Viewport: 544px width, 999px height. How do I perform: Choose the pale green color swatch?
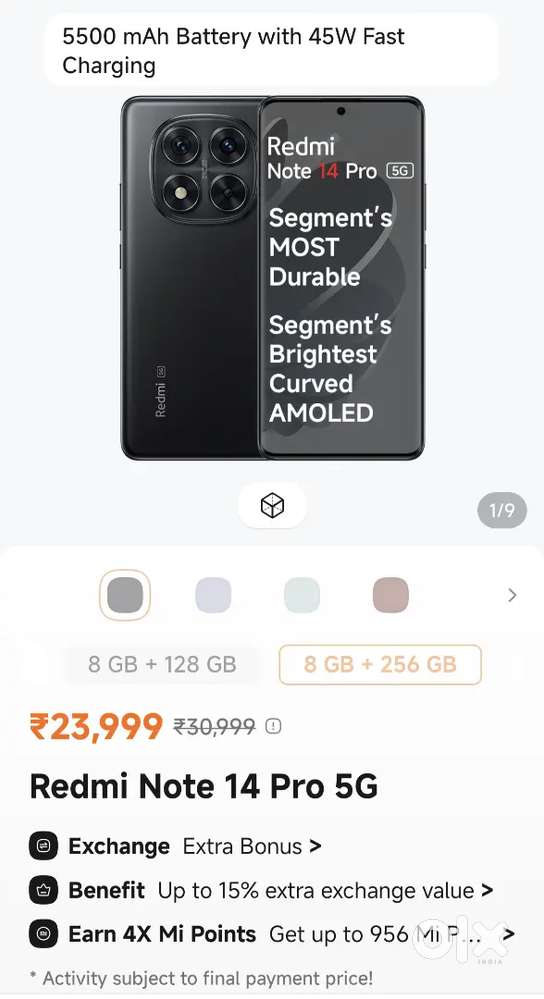[x=302, y=595]
